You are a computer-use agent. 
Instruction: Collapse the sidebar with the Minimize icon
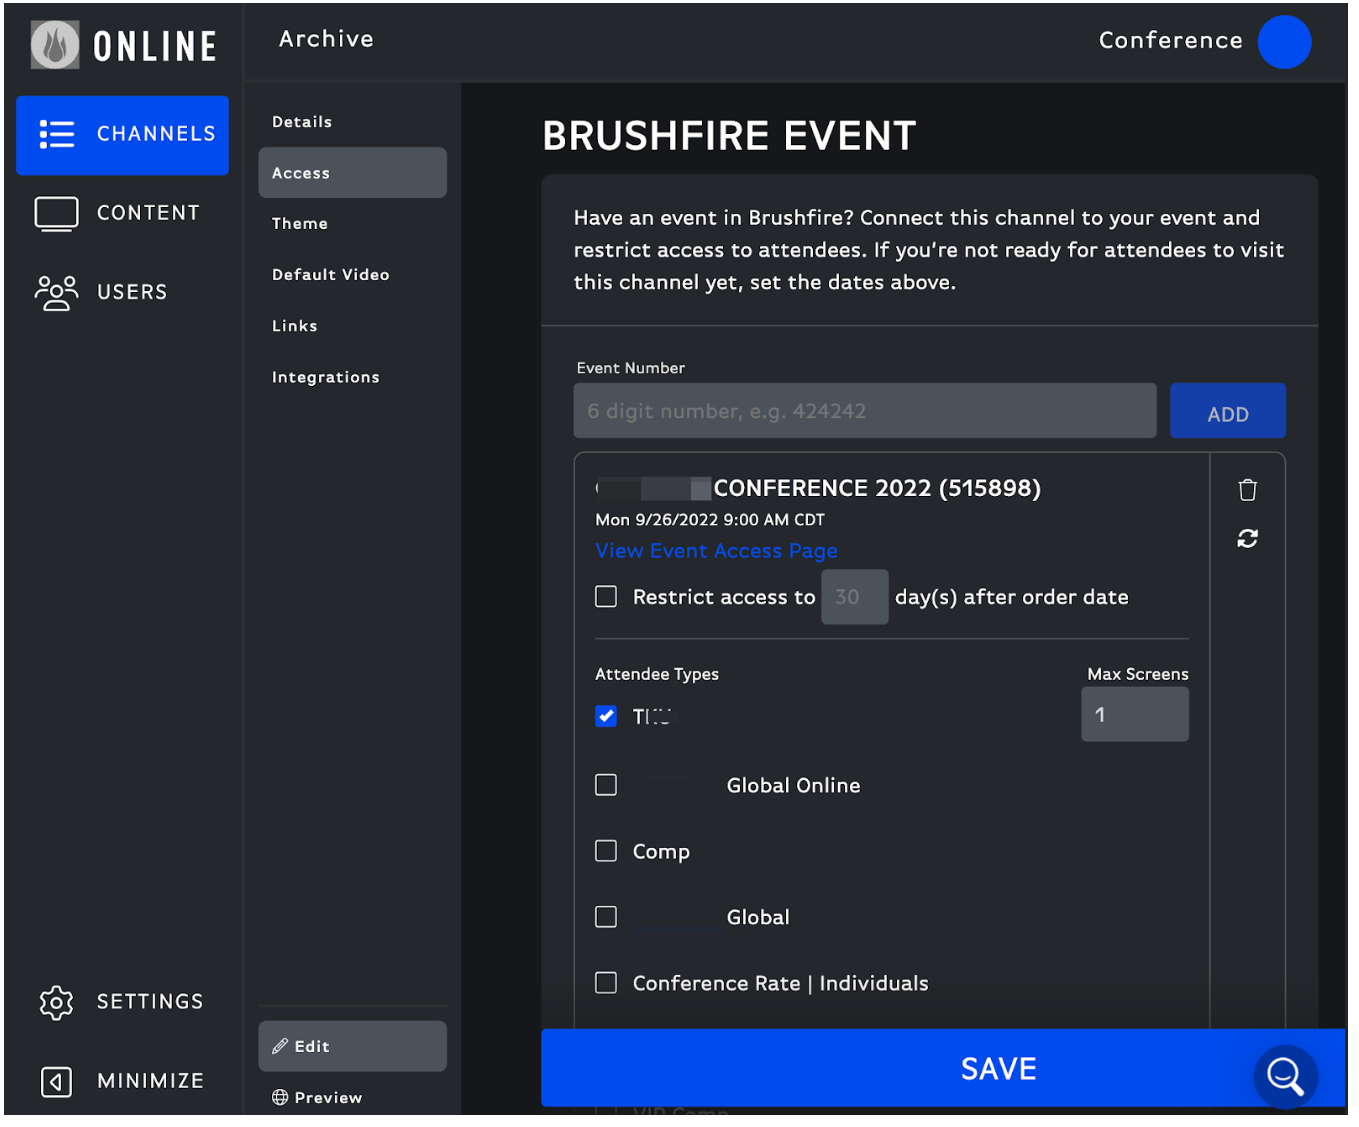tap(56, 1081)
